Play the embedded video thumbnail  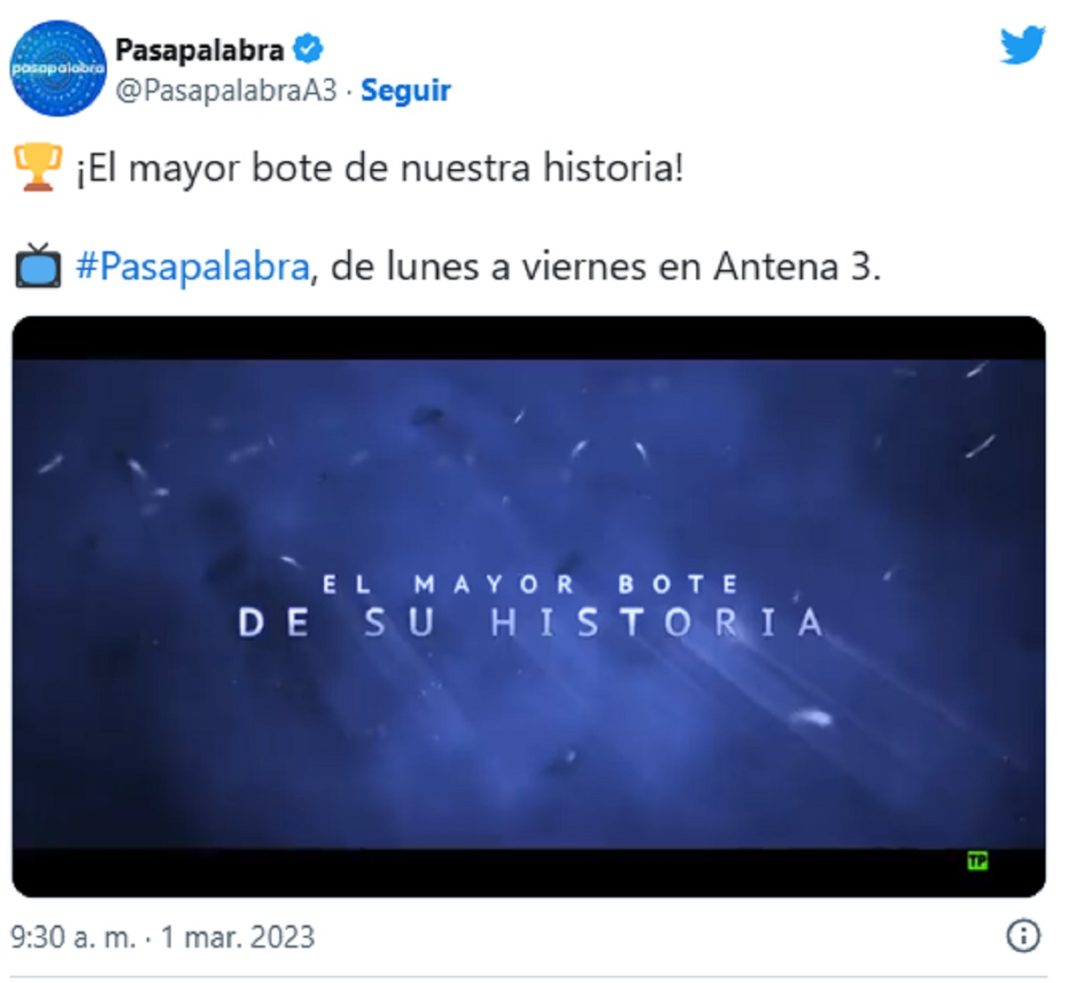(529, 606)
